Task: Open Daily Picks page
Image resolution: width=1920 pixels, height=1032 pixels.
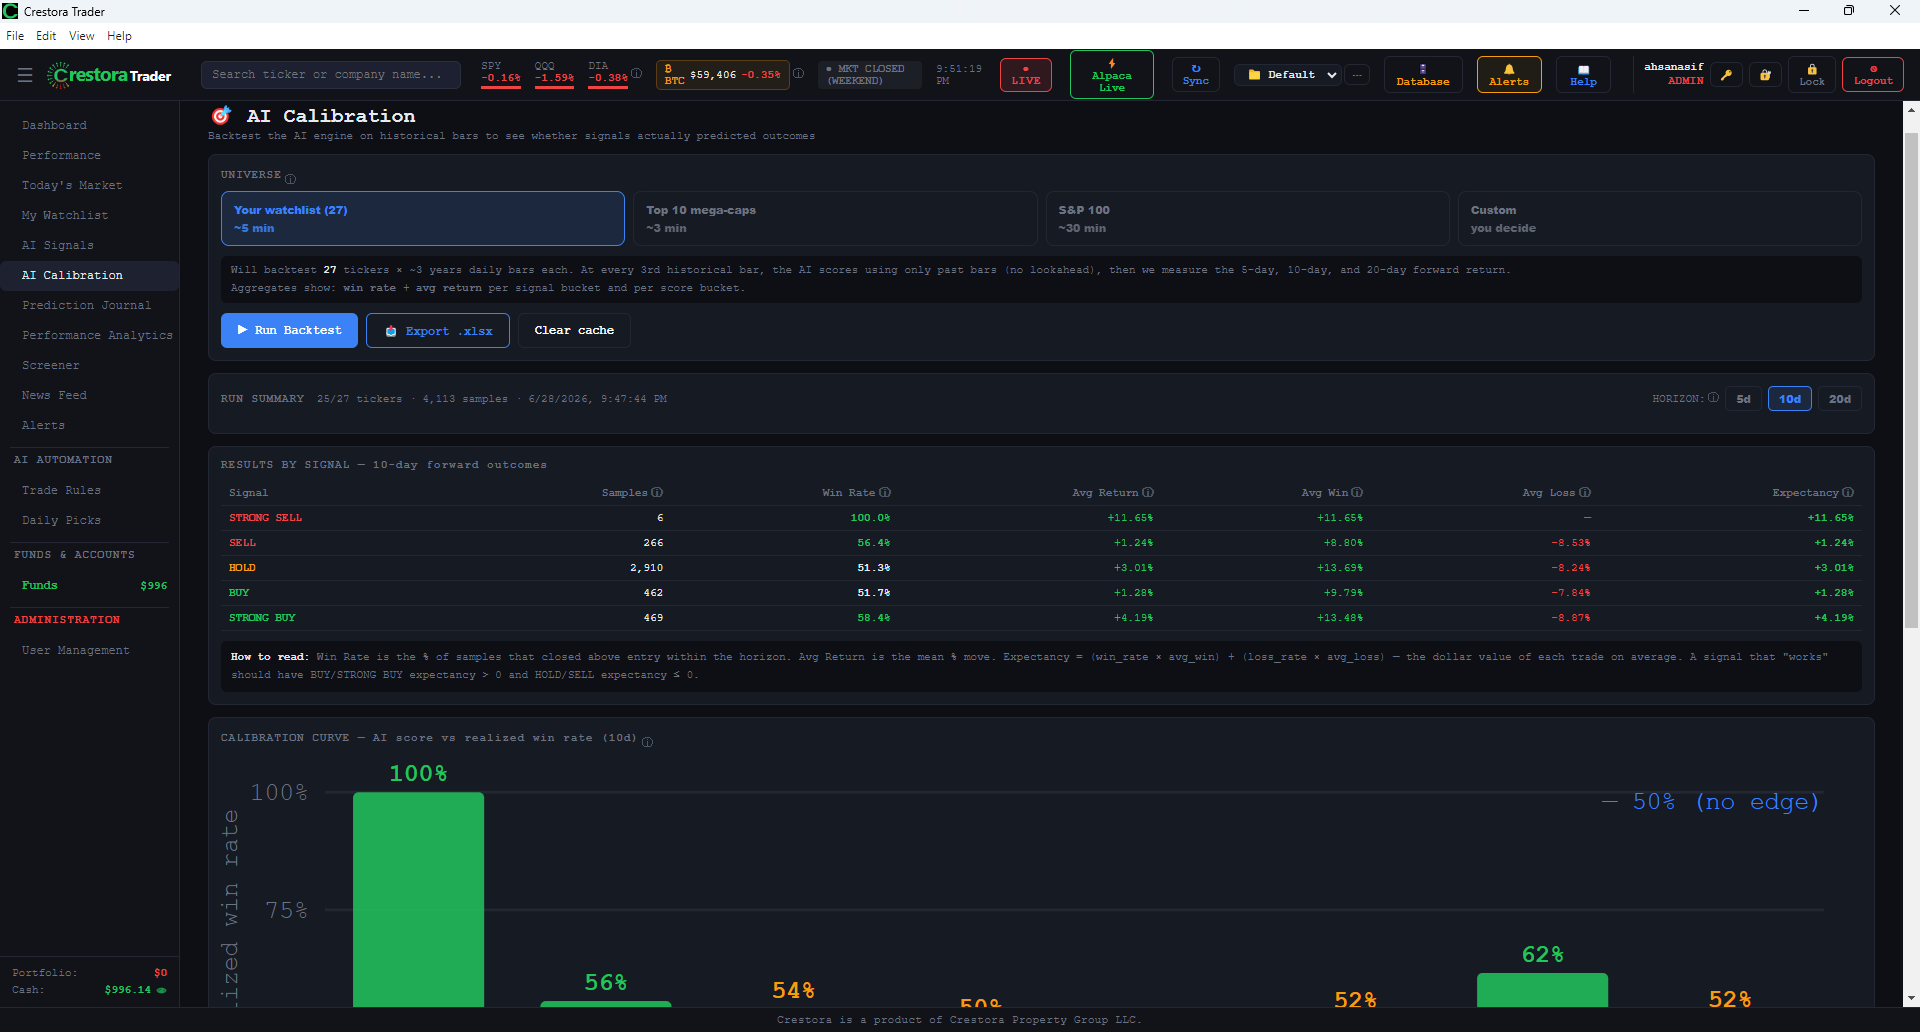Action: 90,520
